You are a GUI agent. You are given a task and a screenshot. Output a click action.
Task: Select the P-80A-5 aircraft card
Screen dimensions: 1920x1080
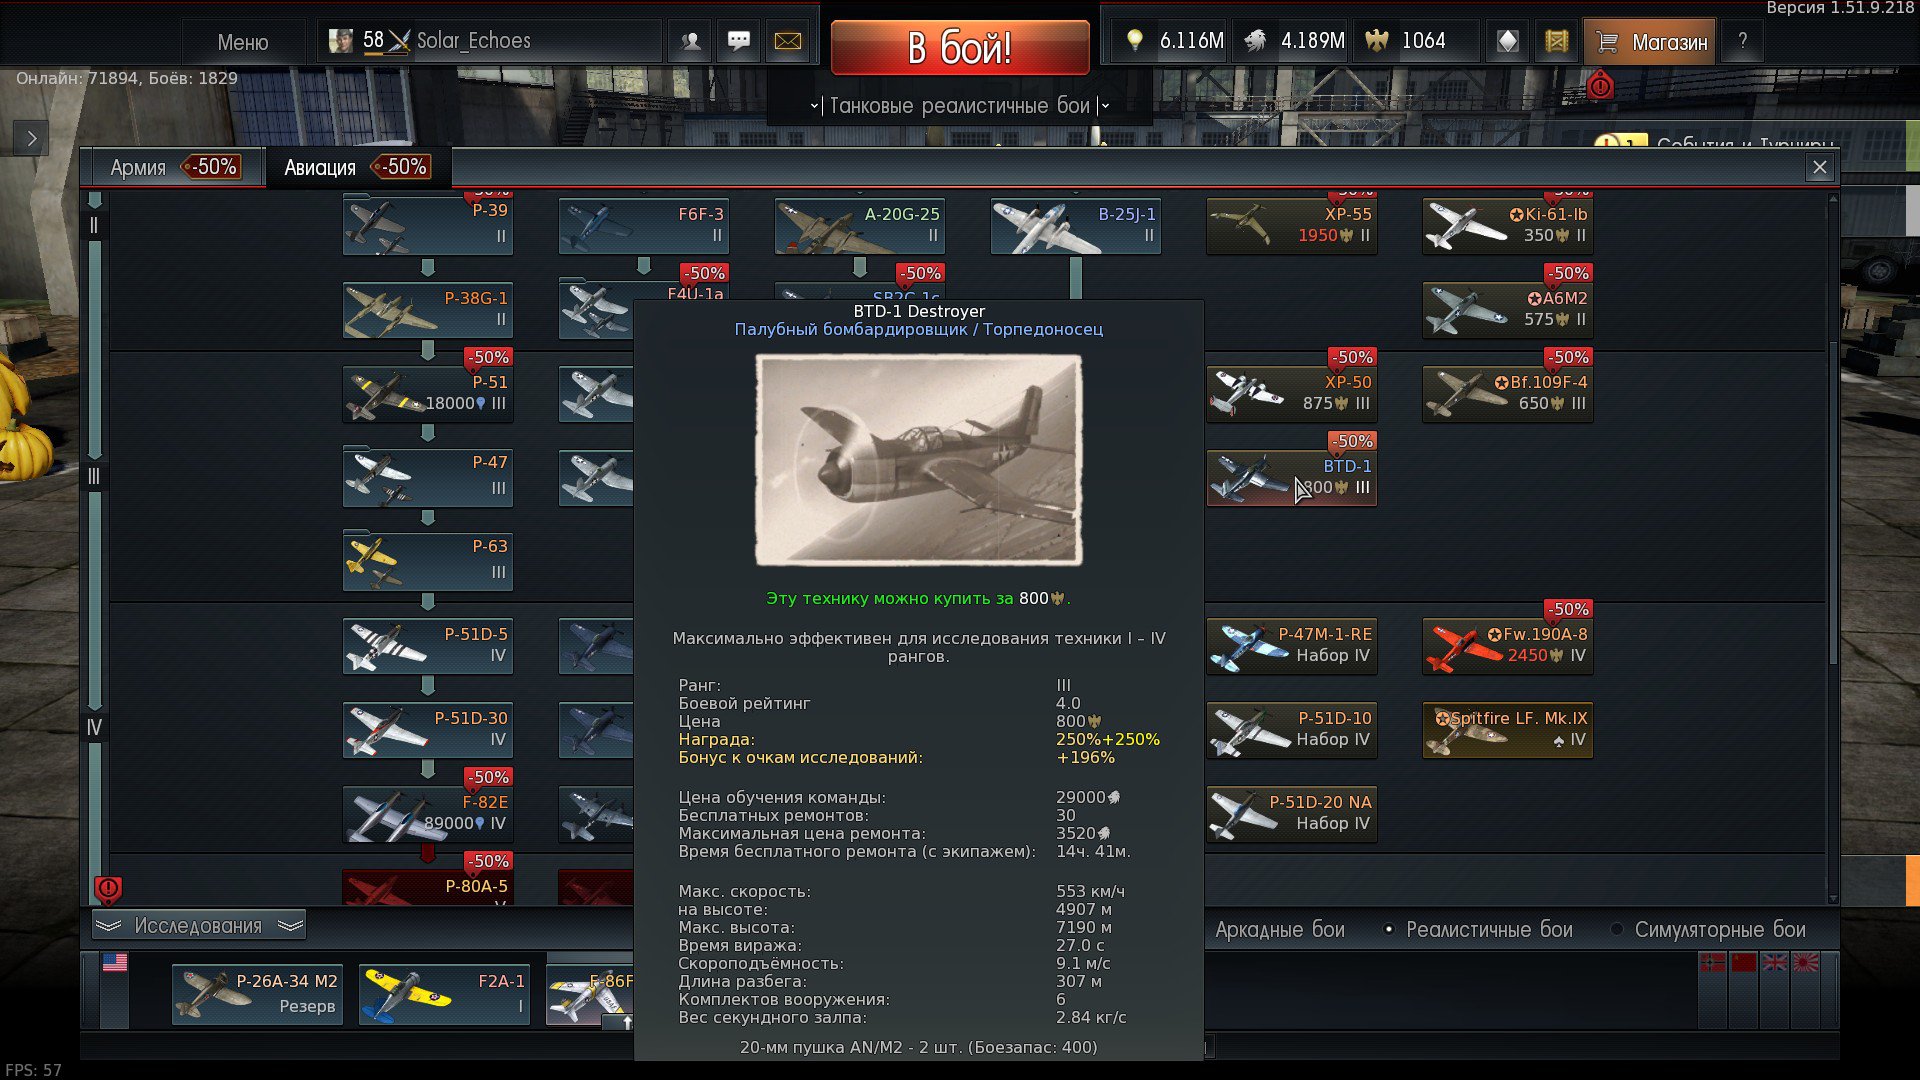pyautogui.click(x=428, y=887)
